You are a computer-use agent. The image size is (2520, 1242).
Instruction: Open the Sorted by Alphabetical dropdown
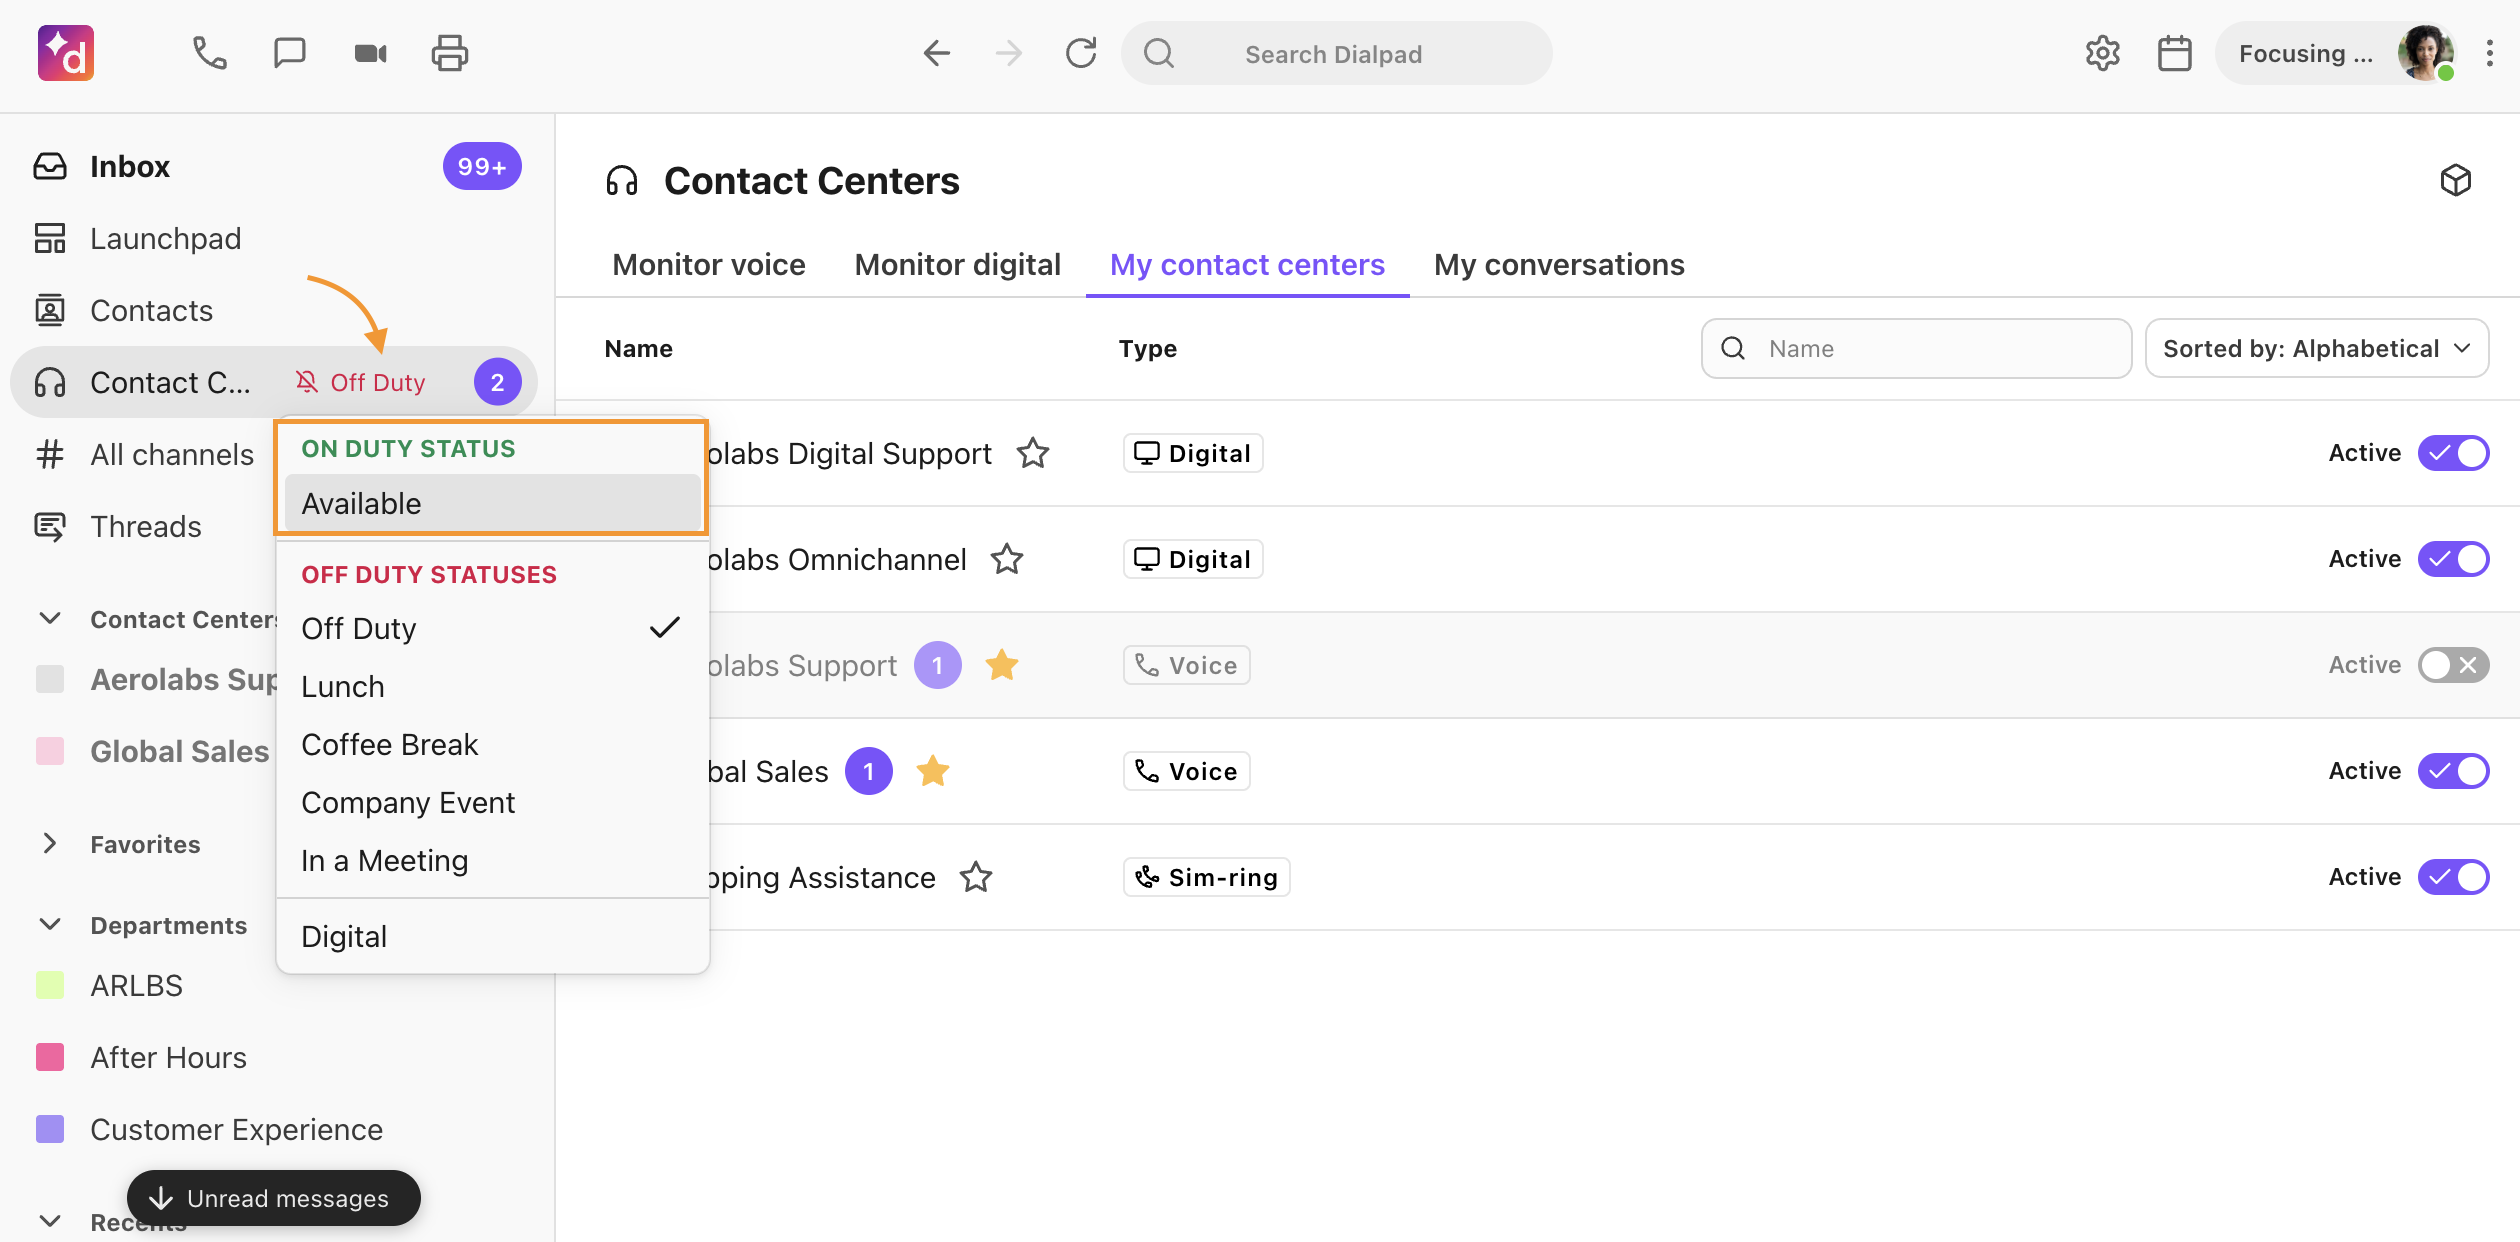pos(2317,348)
